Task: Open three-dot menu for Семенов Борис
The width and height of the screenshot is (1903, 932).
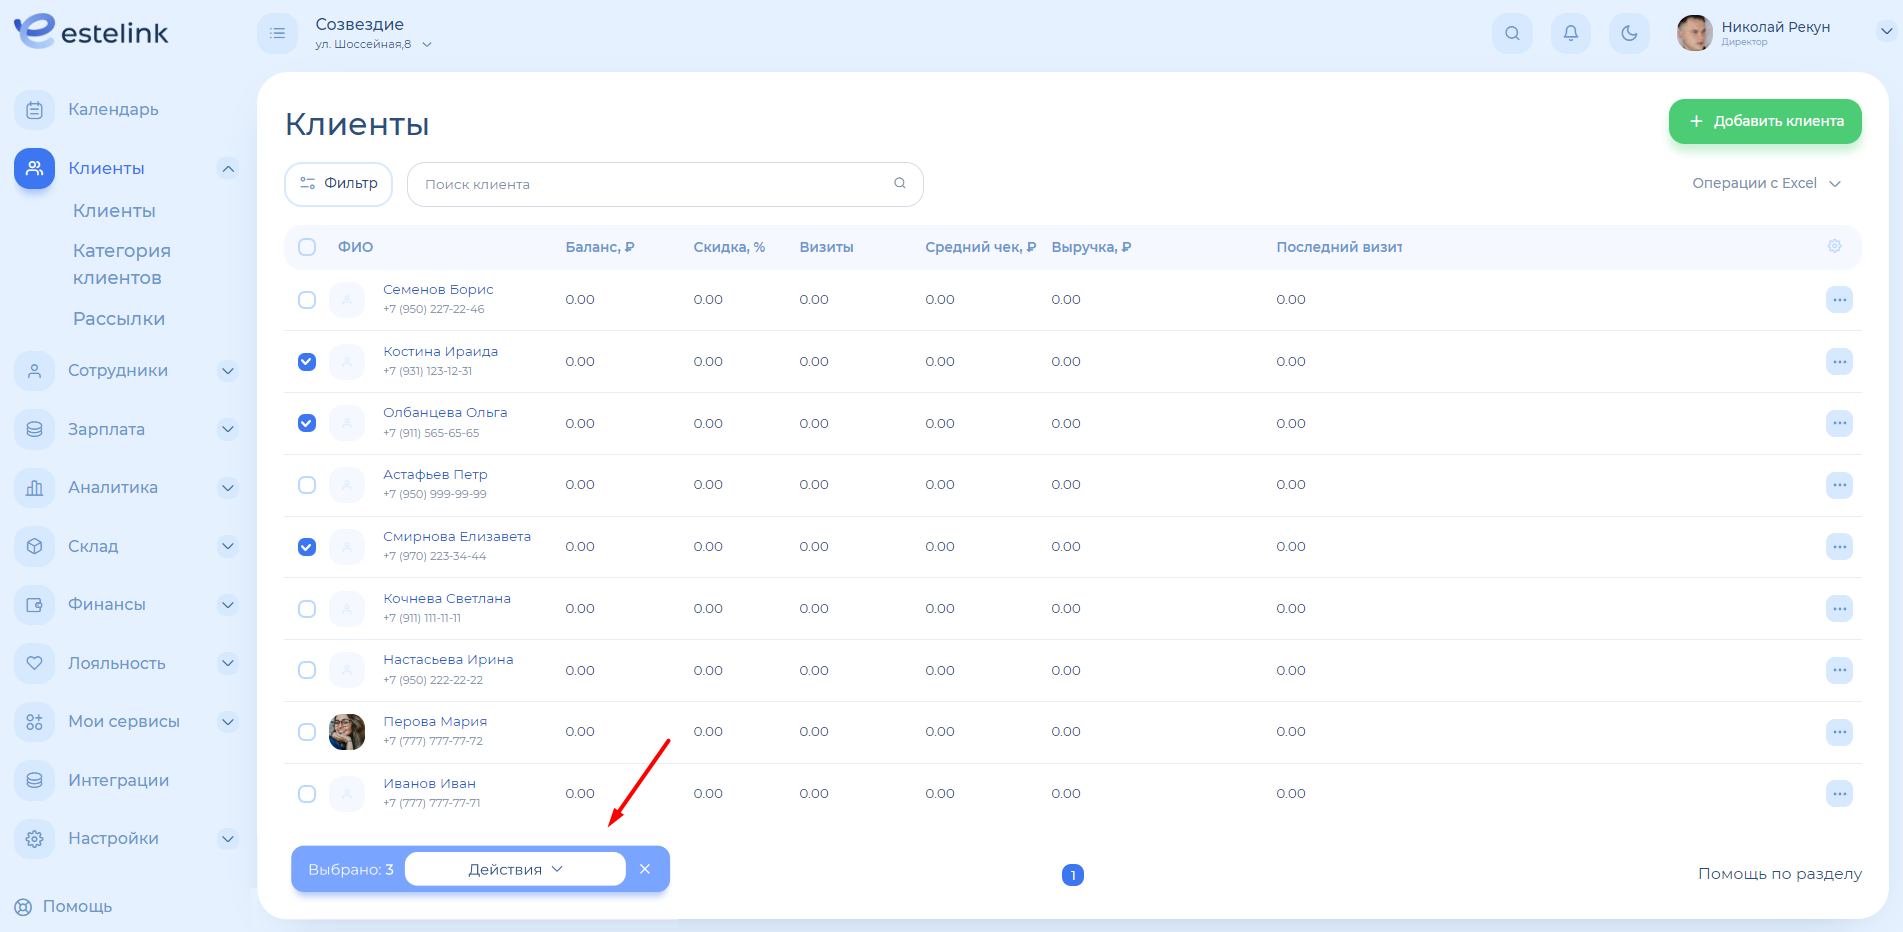Action: click(1839, 300)
